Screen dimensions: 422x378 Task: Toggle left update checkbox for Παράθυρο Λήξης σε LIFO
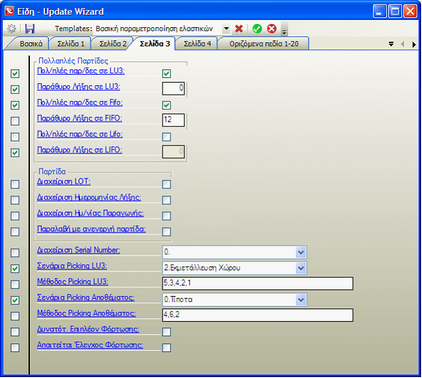pos(15,153)
